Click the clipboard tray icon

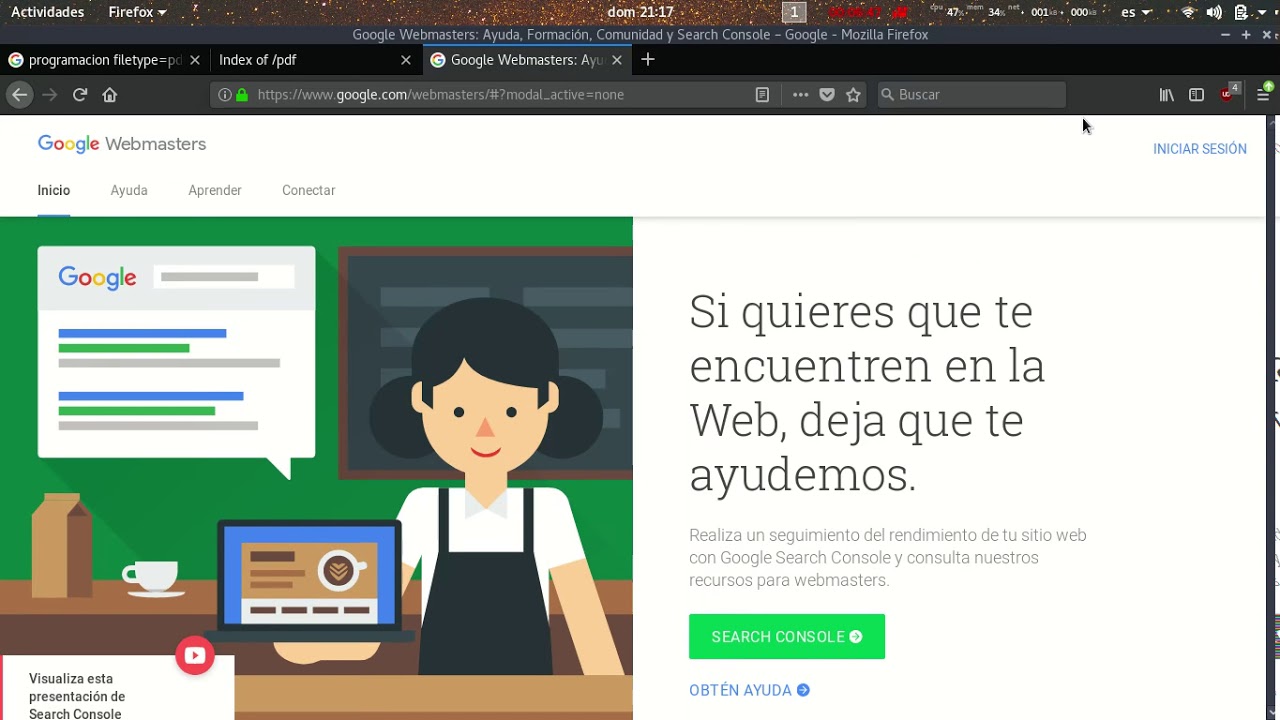point(1241,12)
